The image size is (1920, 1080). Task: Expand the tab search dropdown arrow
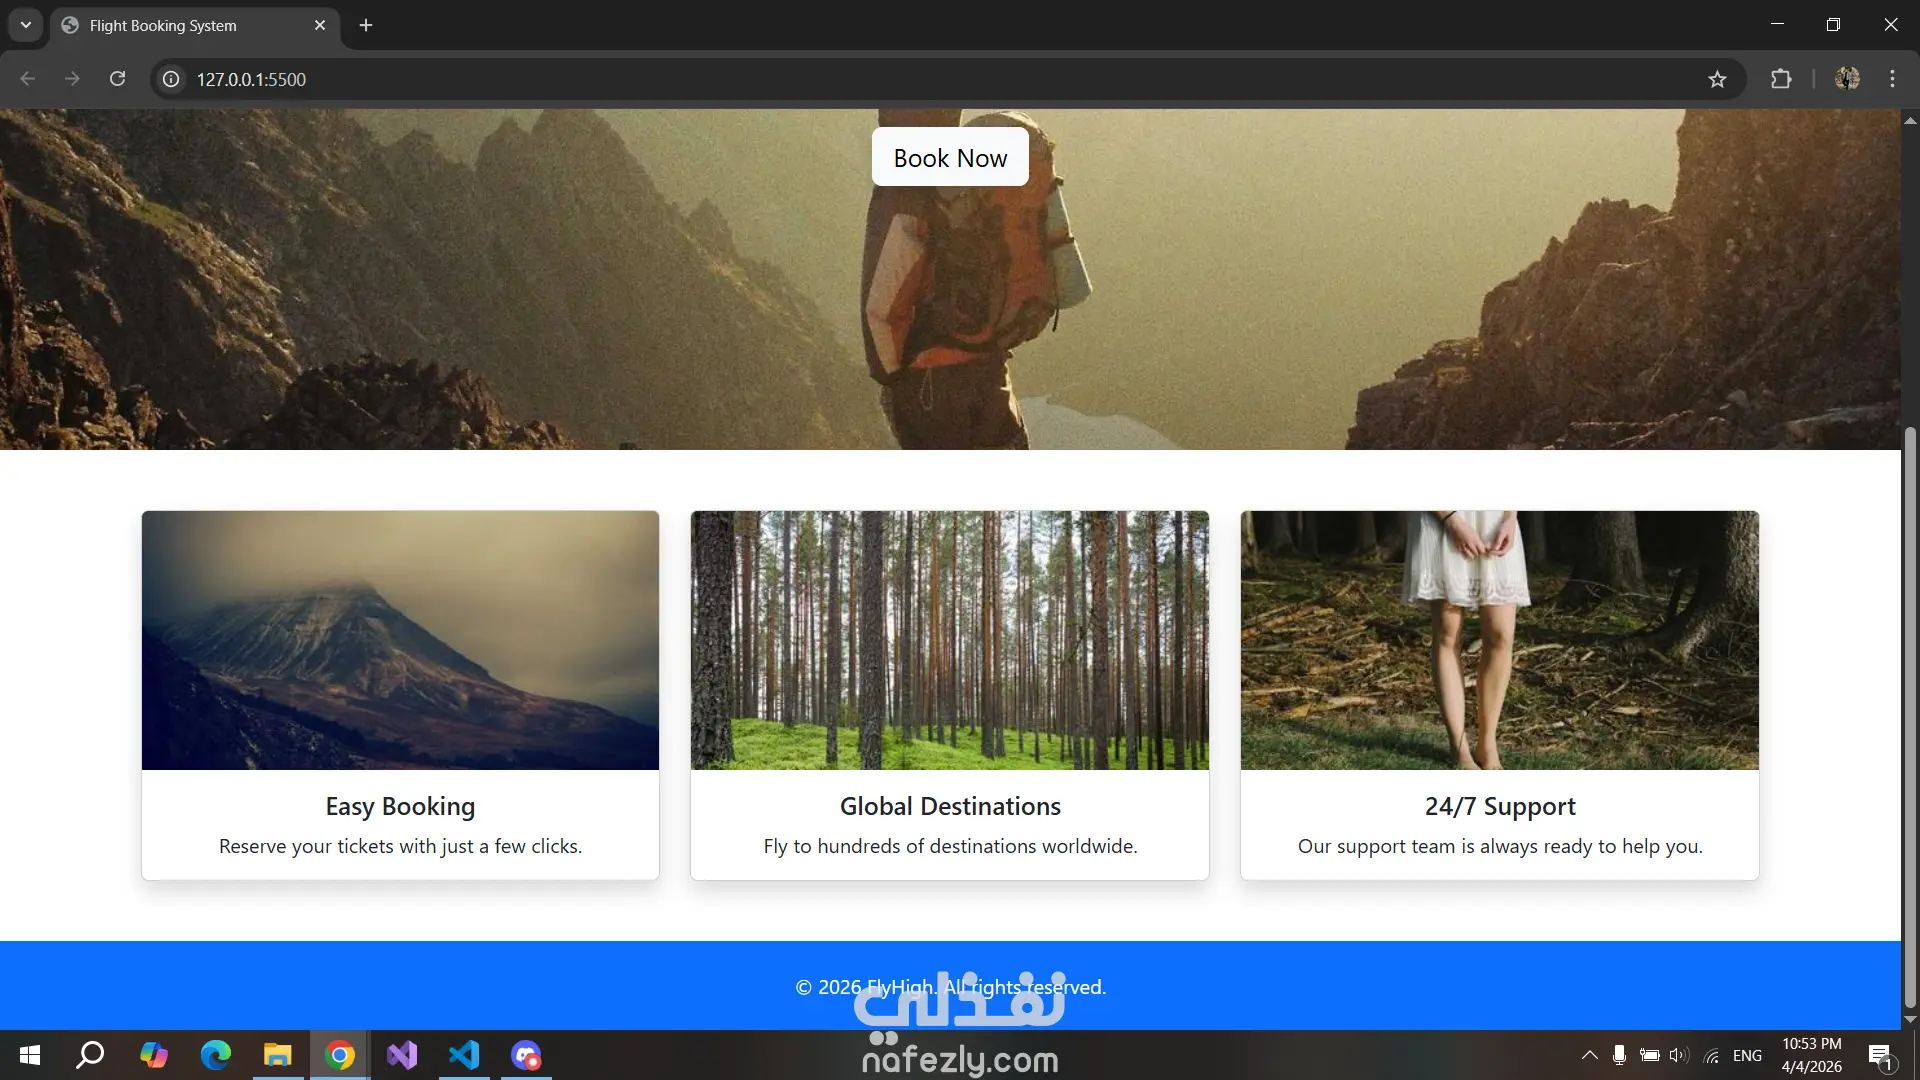[26, 25]
